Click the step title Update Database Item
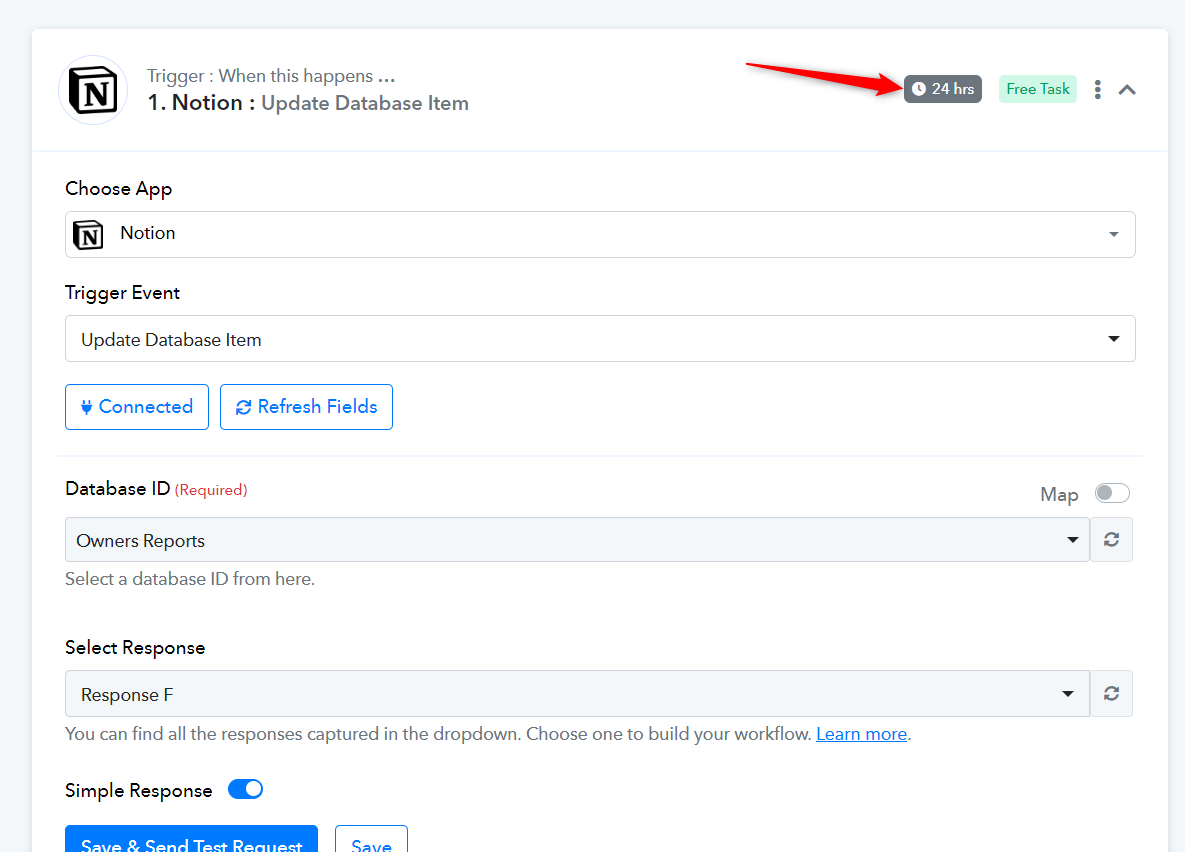This screenshot has width=1185, height=852. [x=365, y=103]
